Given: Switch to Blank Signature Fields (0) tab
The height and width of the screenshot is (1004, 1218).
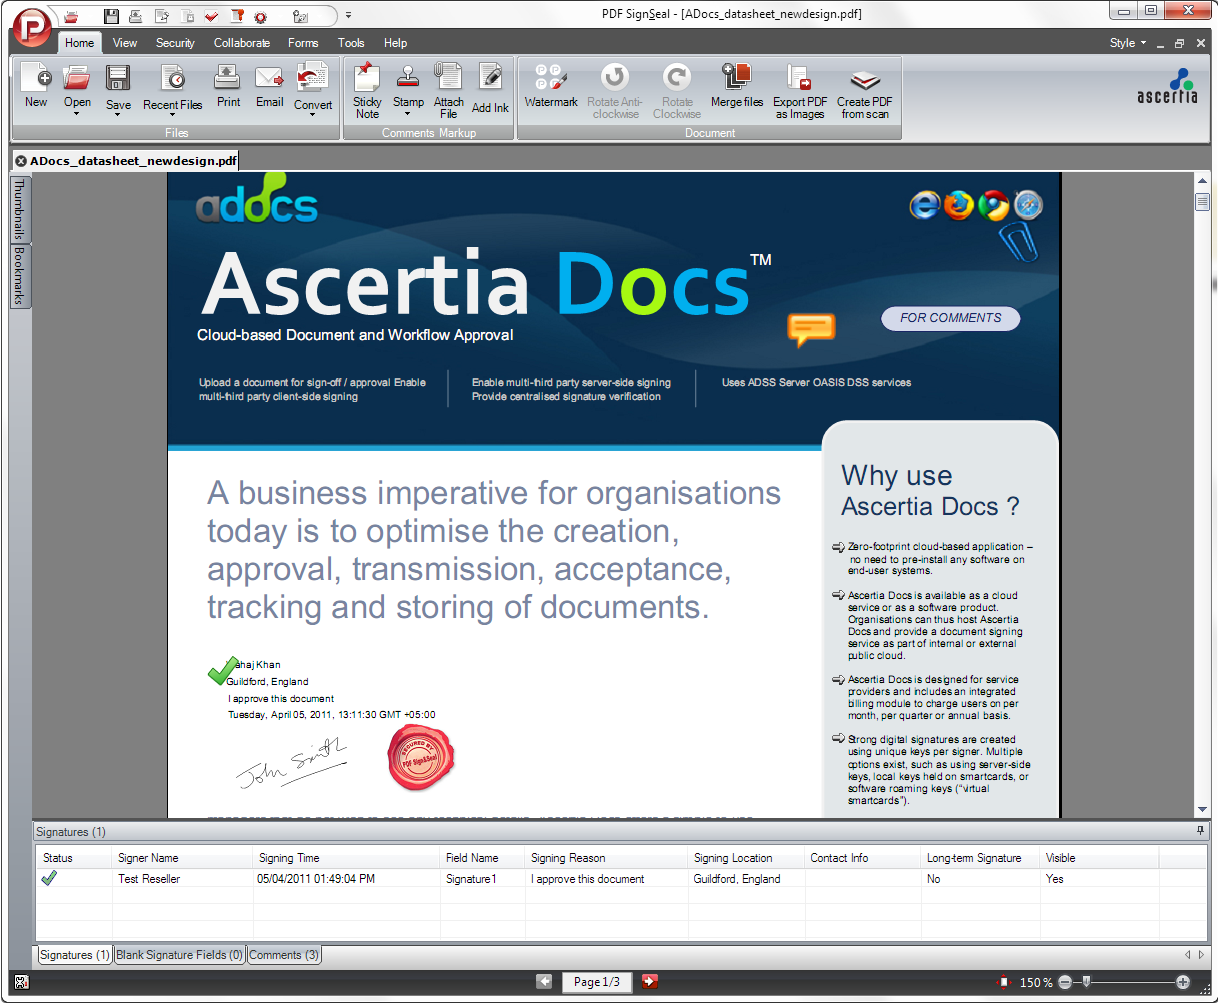Looking at the screenshot, I should coord(180,955).
